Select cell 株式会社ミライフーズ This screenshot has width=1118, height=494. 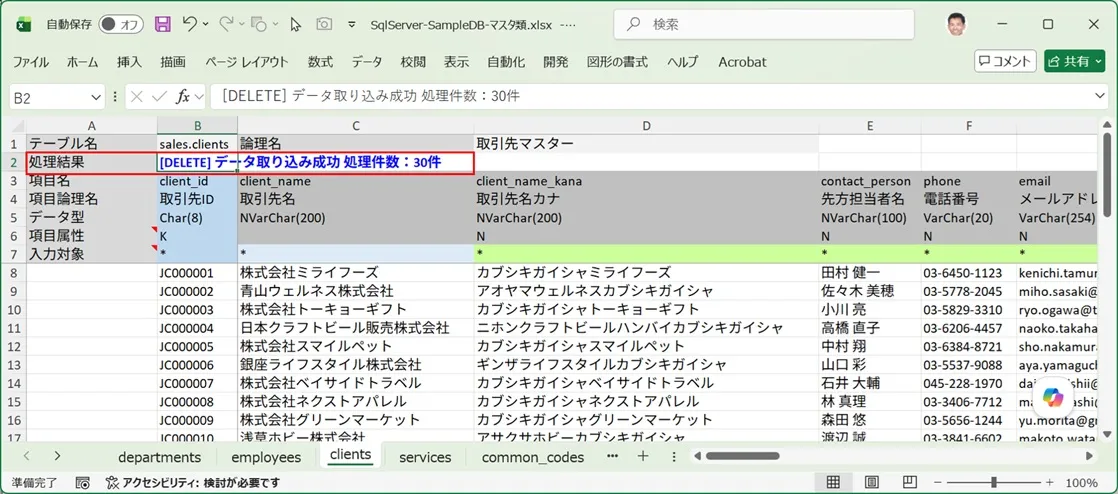(x=356, y=272)
